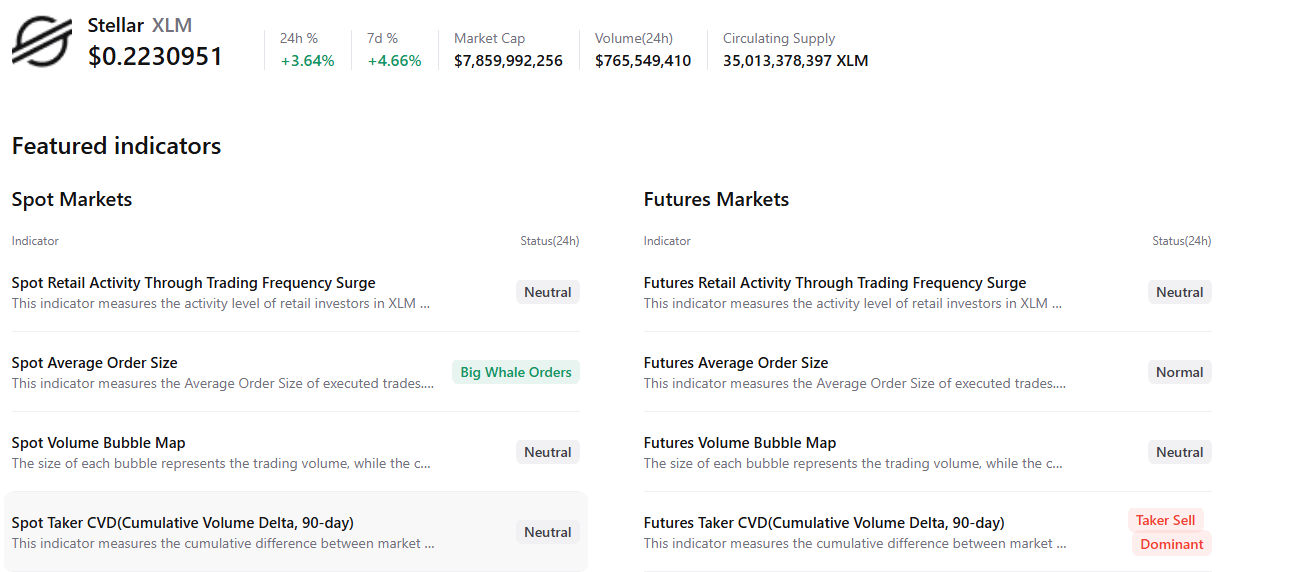Click Neutral badge for Spot Volume Bubble Map
Viewport: 1312px width, 572px height.
pos(548,452)
